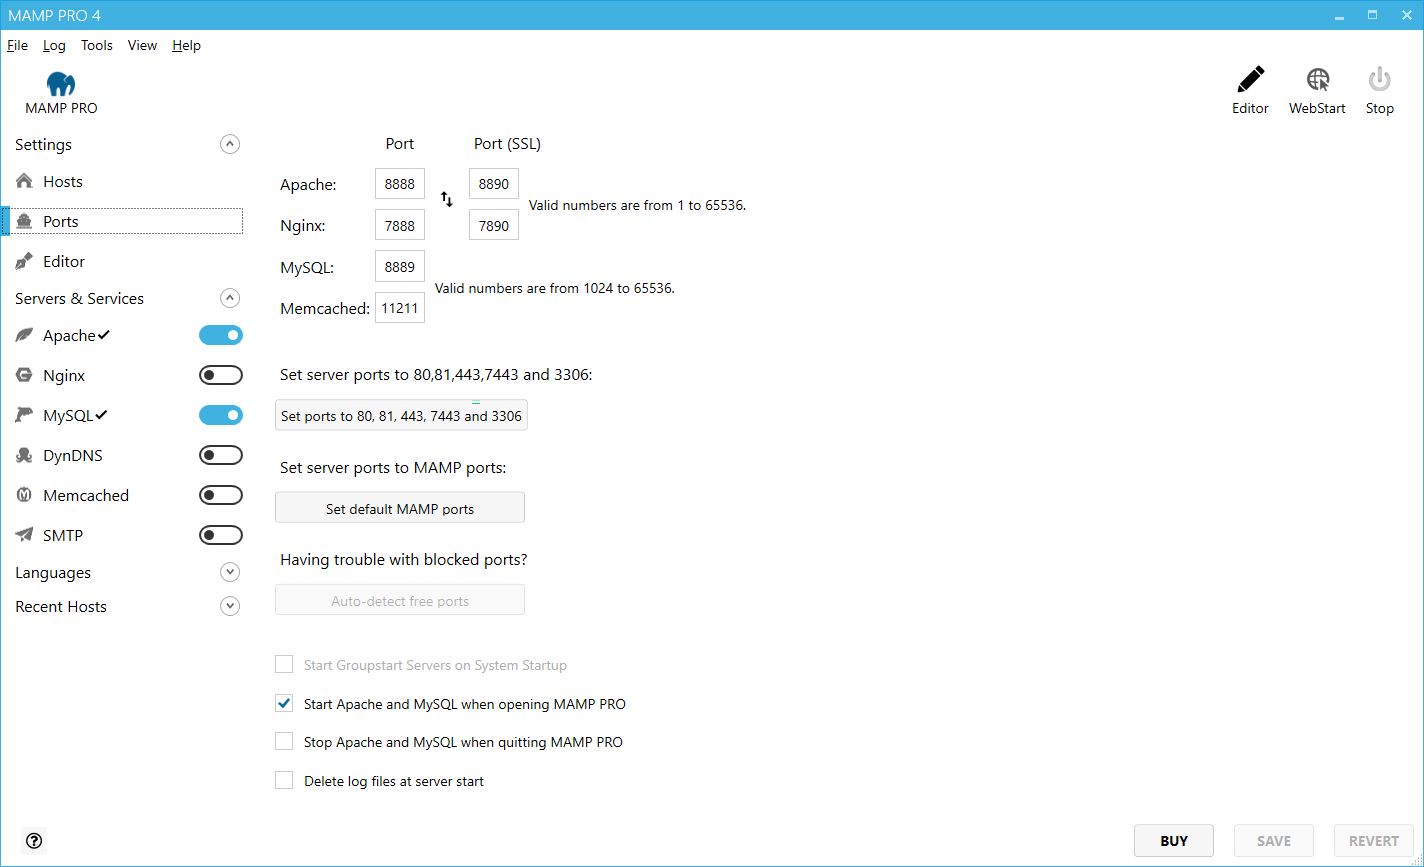Enable the SMTP service toggle
1424x867 pixels.
click(221, 535)
